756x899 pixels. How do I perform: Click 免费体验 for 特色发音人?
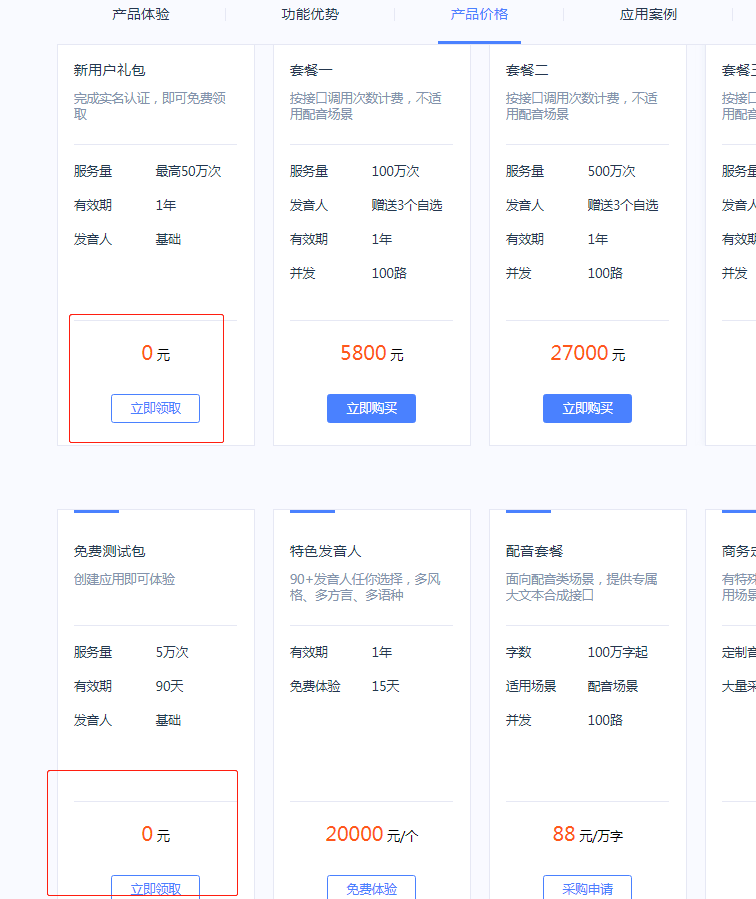coord(371,888)
